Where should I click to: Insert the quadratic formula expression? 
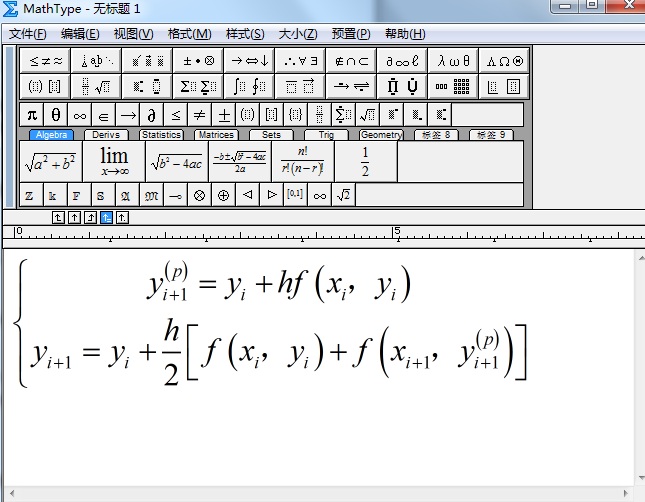[239, 161]
